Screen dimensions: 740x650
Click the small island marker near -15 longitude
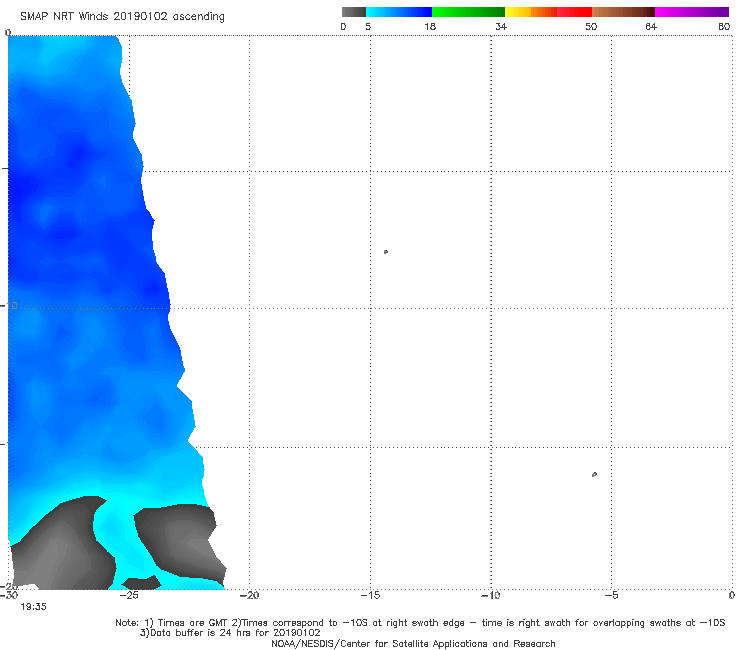point(386,252)
